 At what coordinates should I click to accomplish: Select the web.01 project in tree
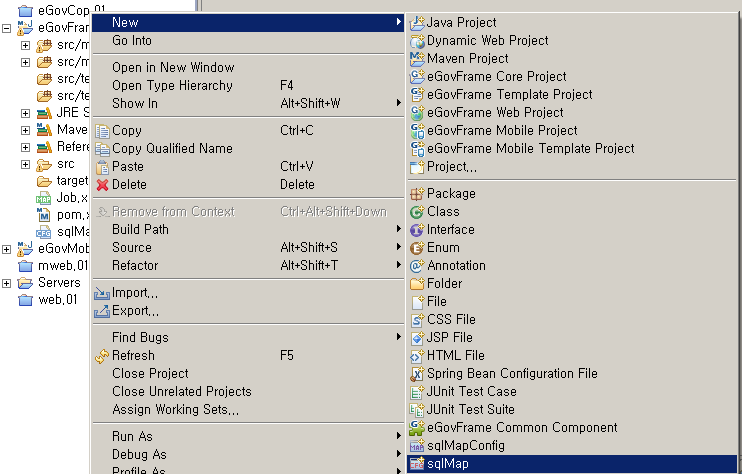click(58, 300)
